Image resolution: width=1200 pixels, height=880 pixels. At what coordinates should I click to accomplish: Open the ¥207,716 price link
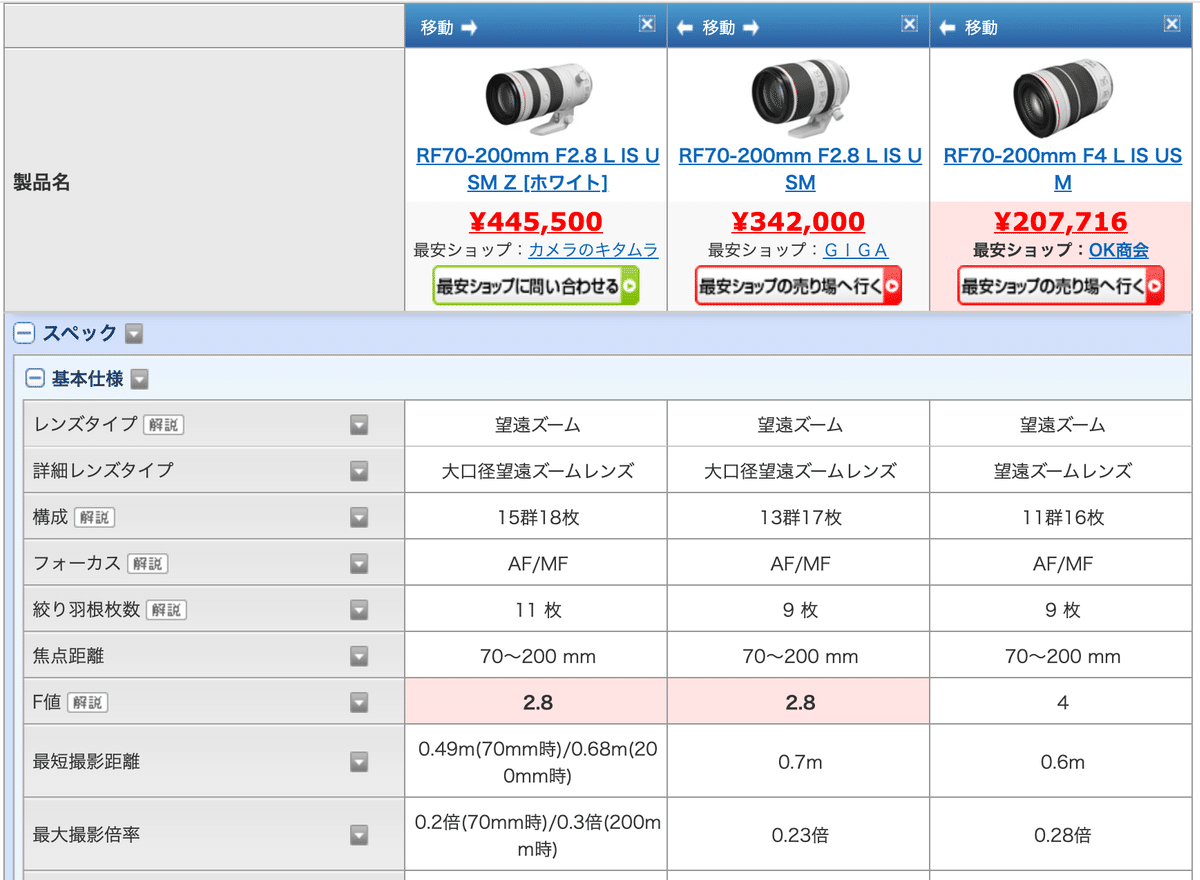[1061, 221]
